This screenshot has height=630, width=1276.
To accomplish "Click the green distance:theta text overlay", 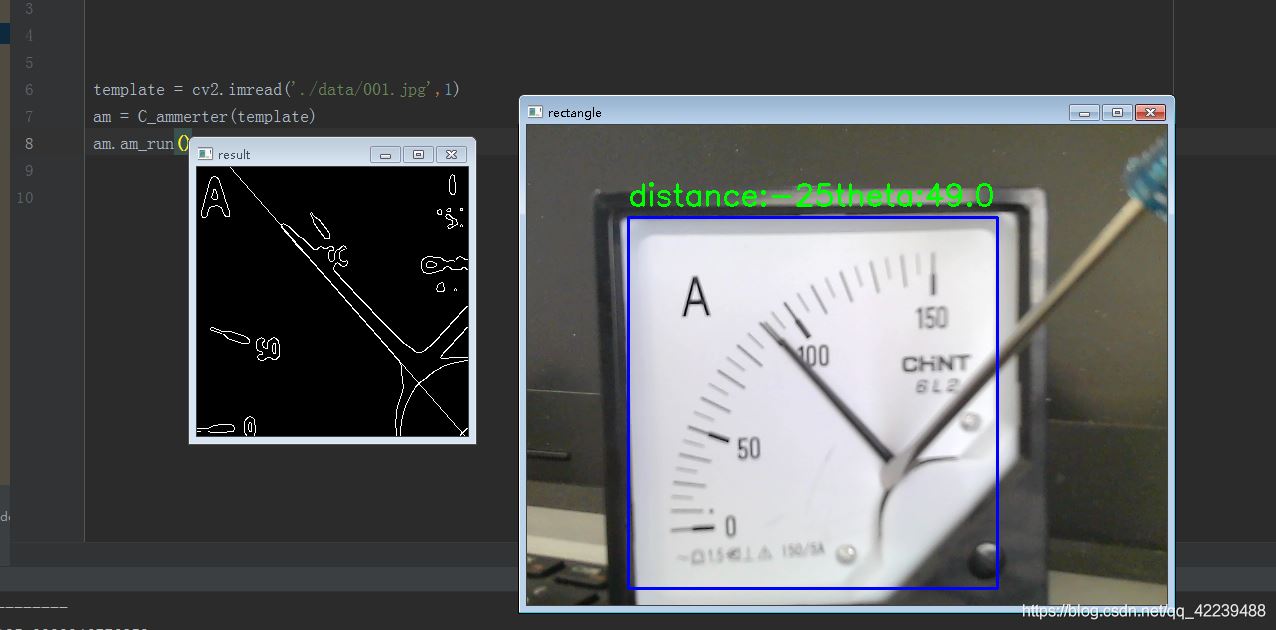I will click(810, 196).
